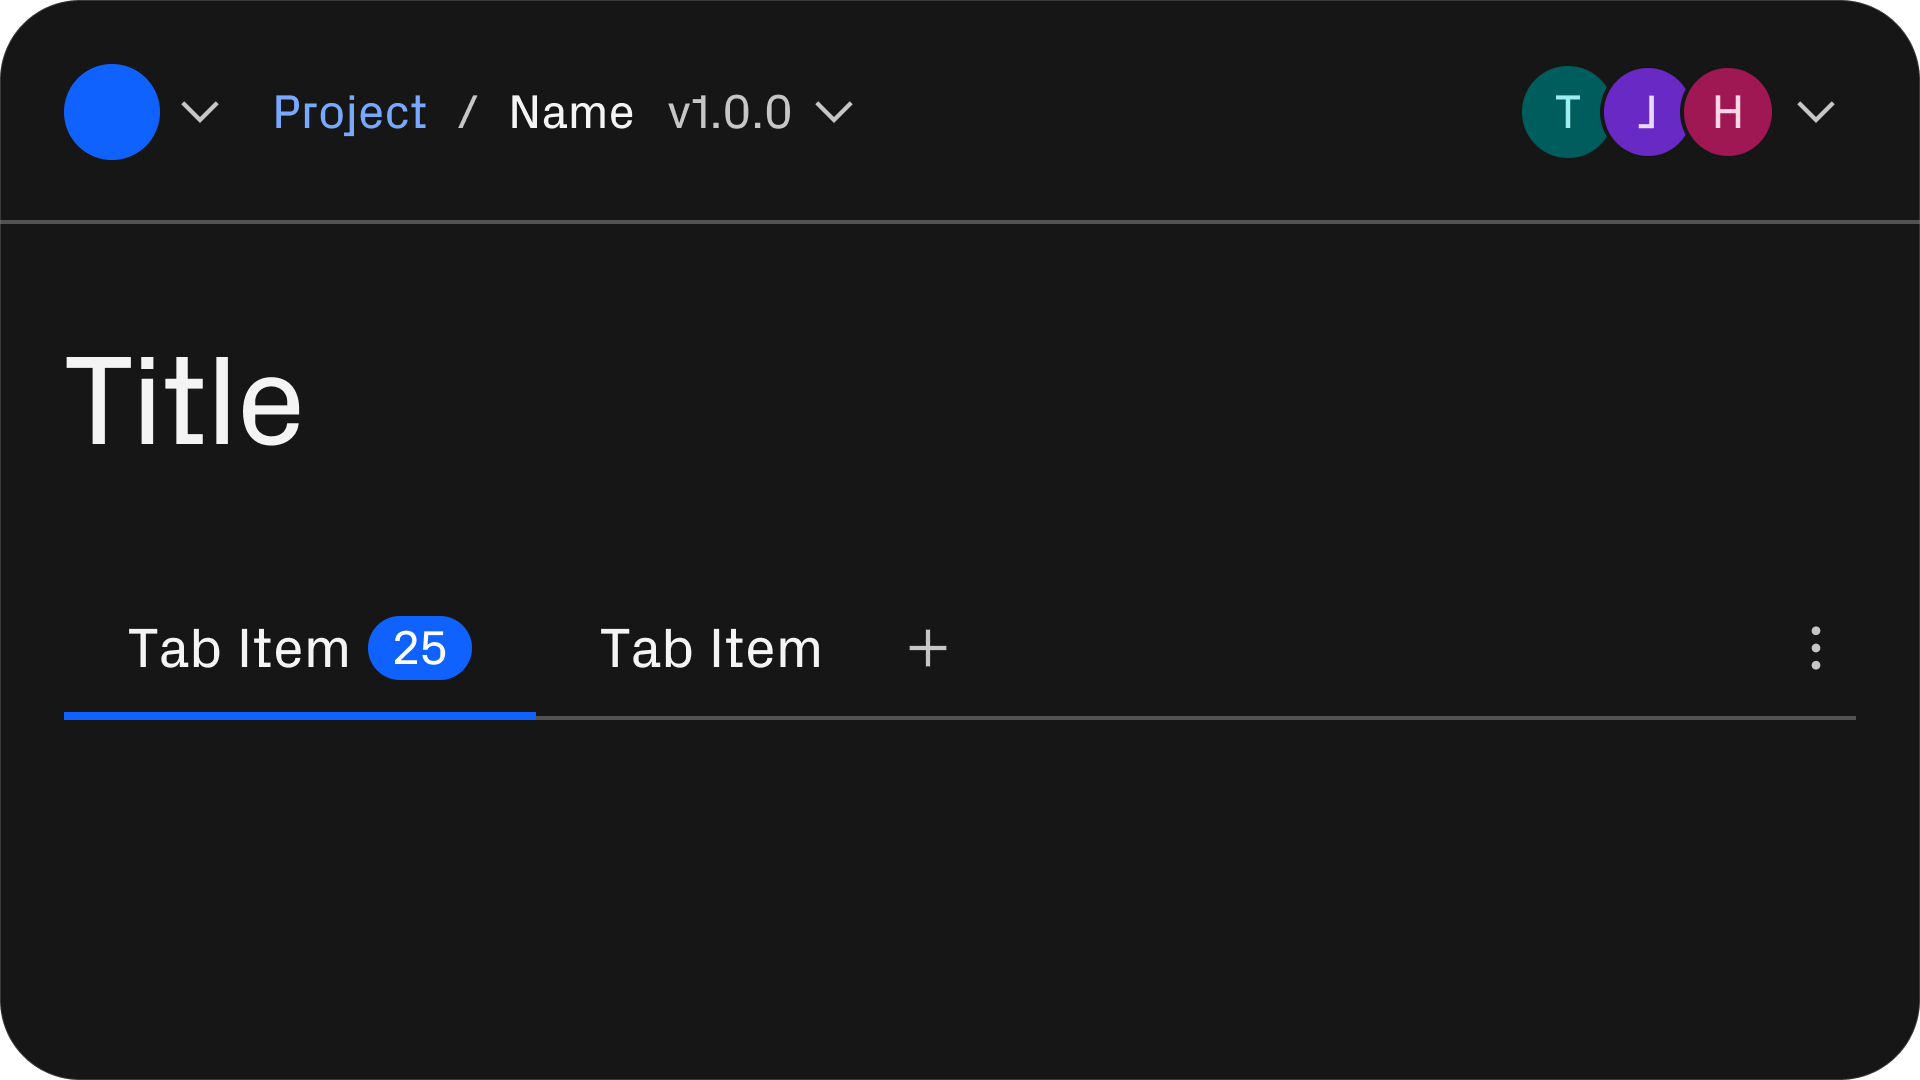Select the Name breadcrumb item
Viewport: 1920px width, 1080px height.
click(x=571, y=113)
